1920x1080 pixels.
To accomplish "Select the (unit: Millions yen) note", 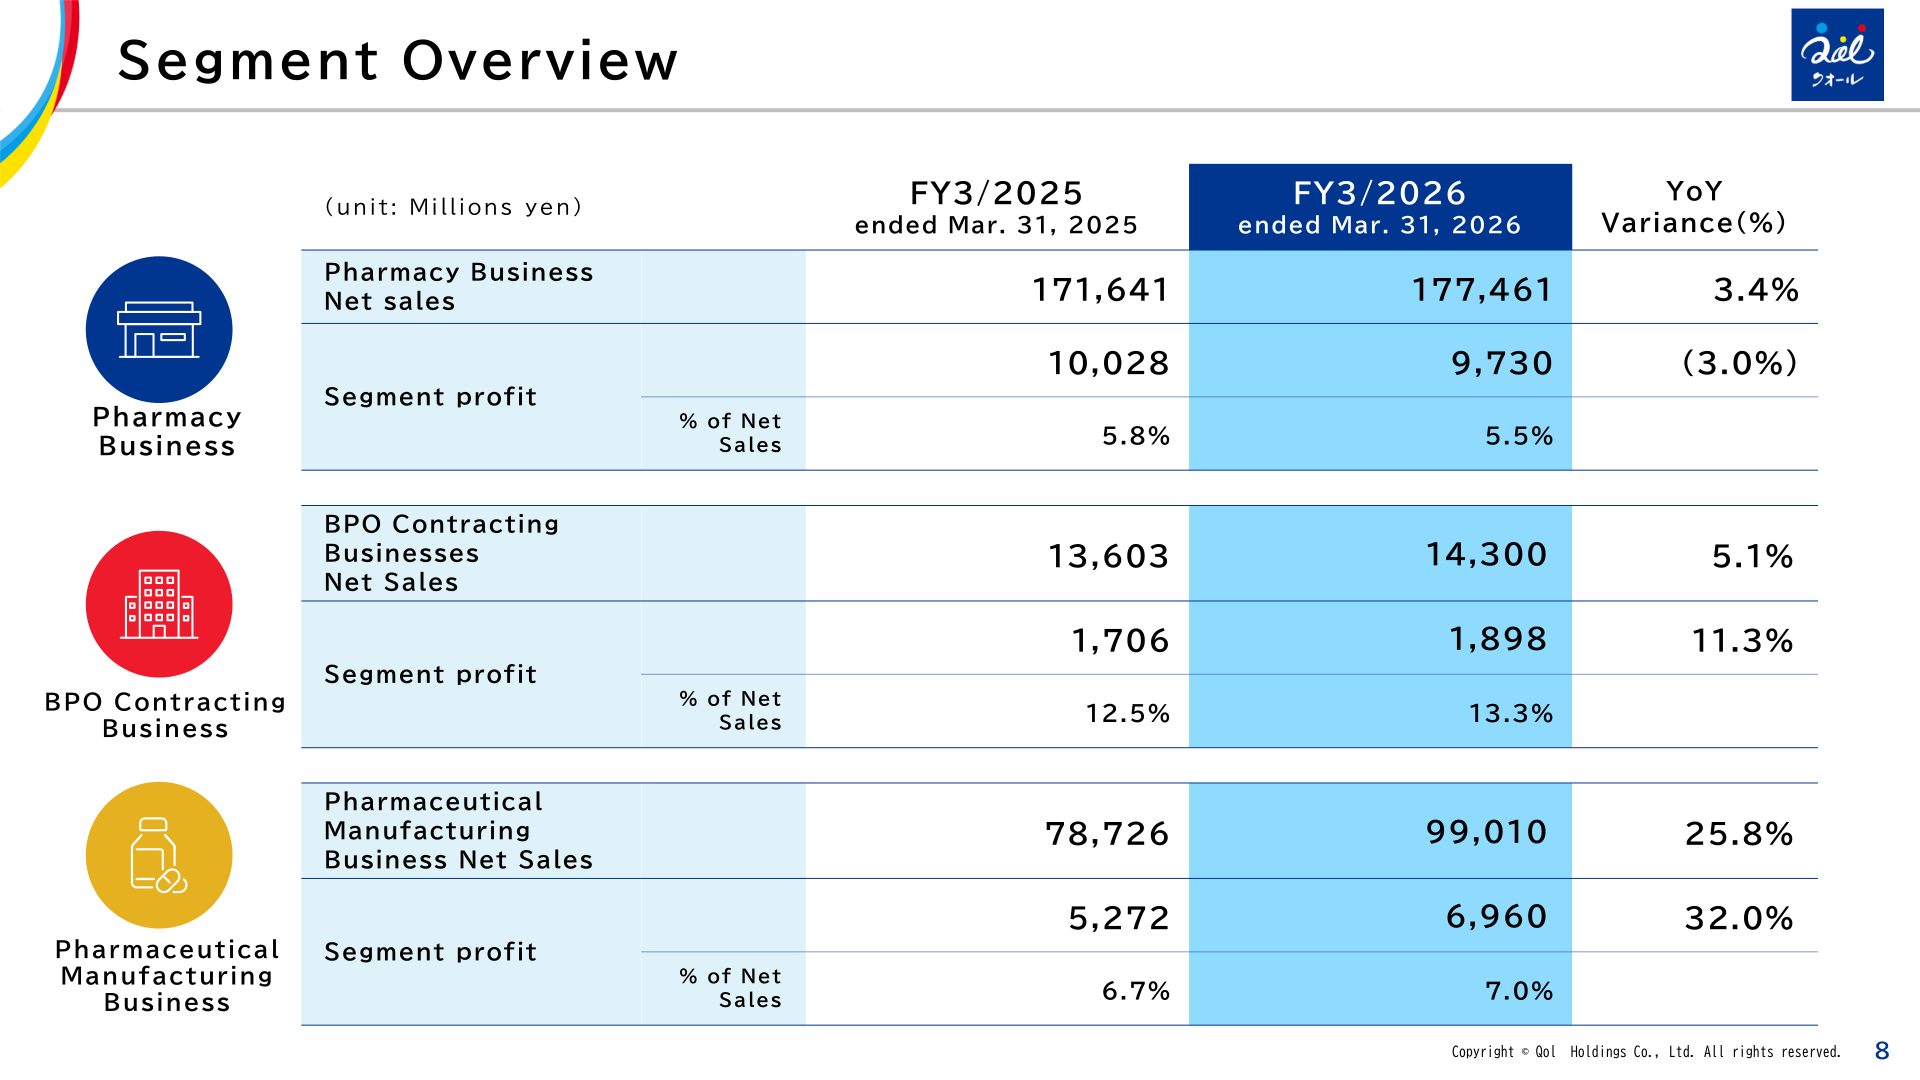I will (x=454, y=207).
